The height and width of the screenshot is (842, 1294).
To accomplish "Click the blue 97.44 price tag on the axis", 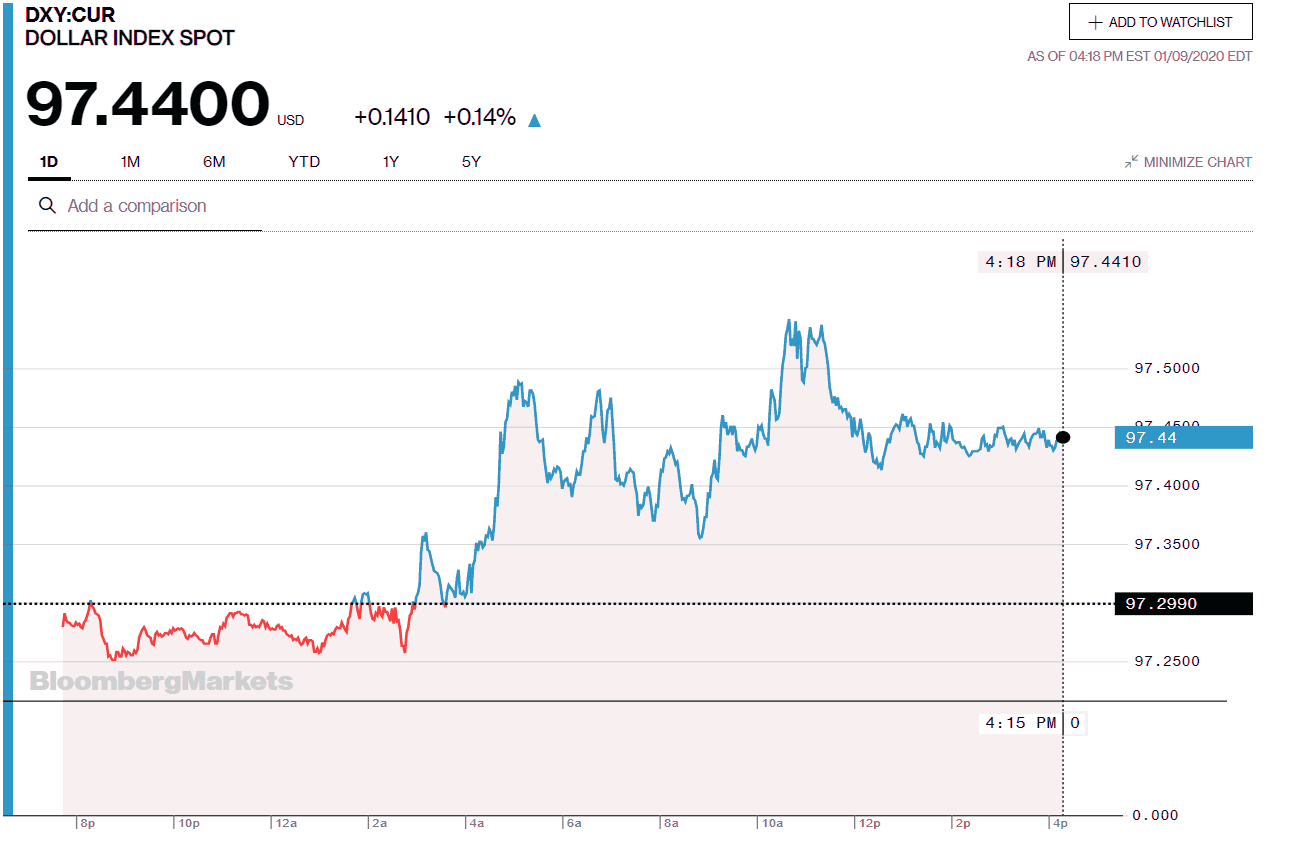I will click(x=1183, y=437).
